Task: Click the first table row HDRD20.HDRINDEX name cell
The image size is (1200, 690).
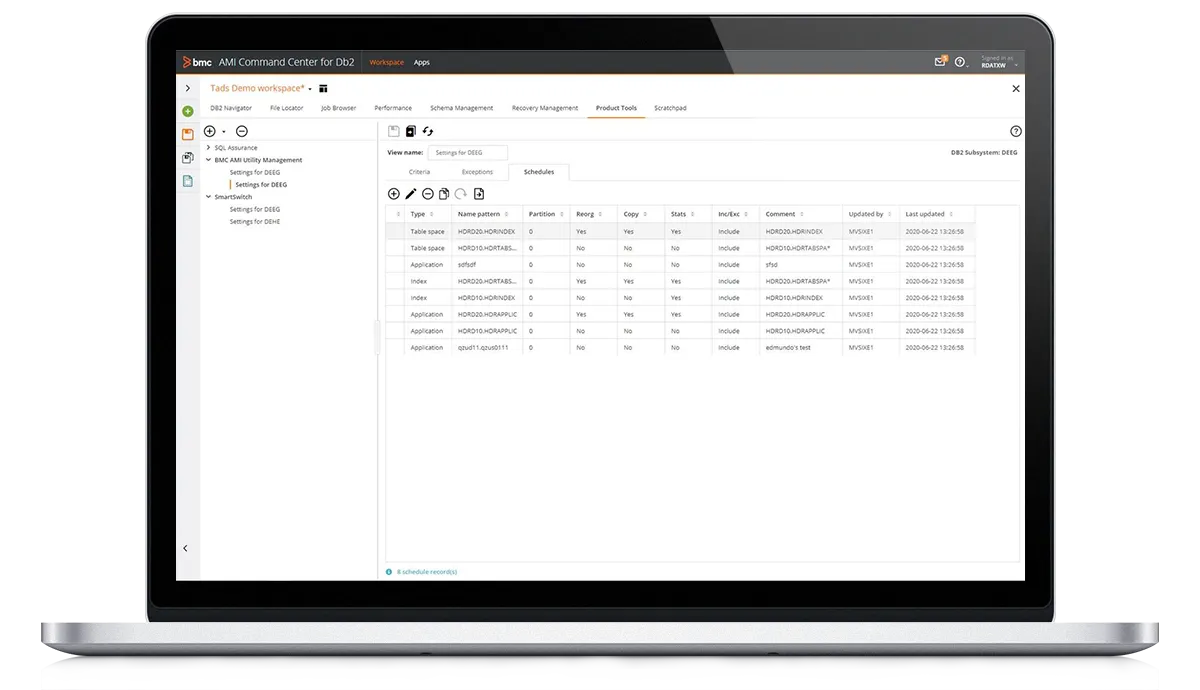Action: pos(488,232)
